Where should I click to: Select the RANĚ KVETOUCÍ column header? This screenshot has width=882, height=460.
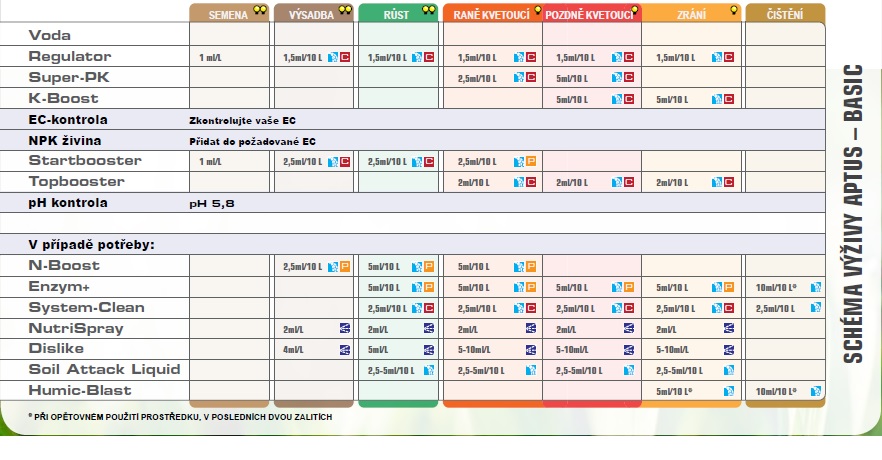pyautogui.click(x=493, y=13)
